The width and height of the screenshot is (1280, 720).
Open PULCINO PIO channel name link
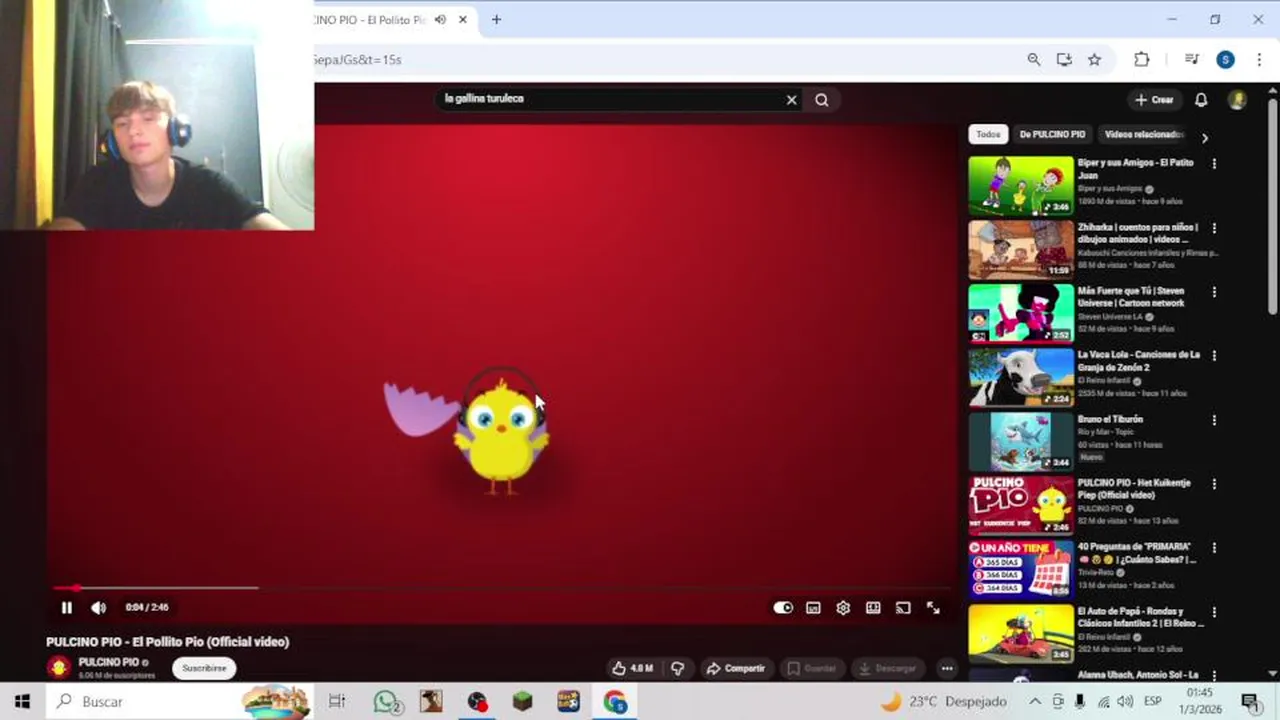(108, 662)
